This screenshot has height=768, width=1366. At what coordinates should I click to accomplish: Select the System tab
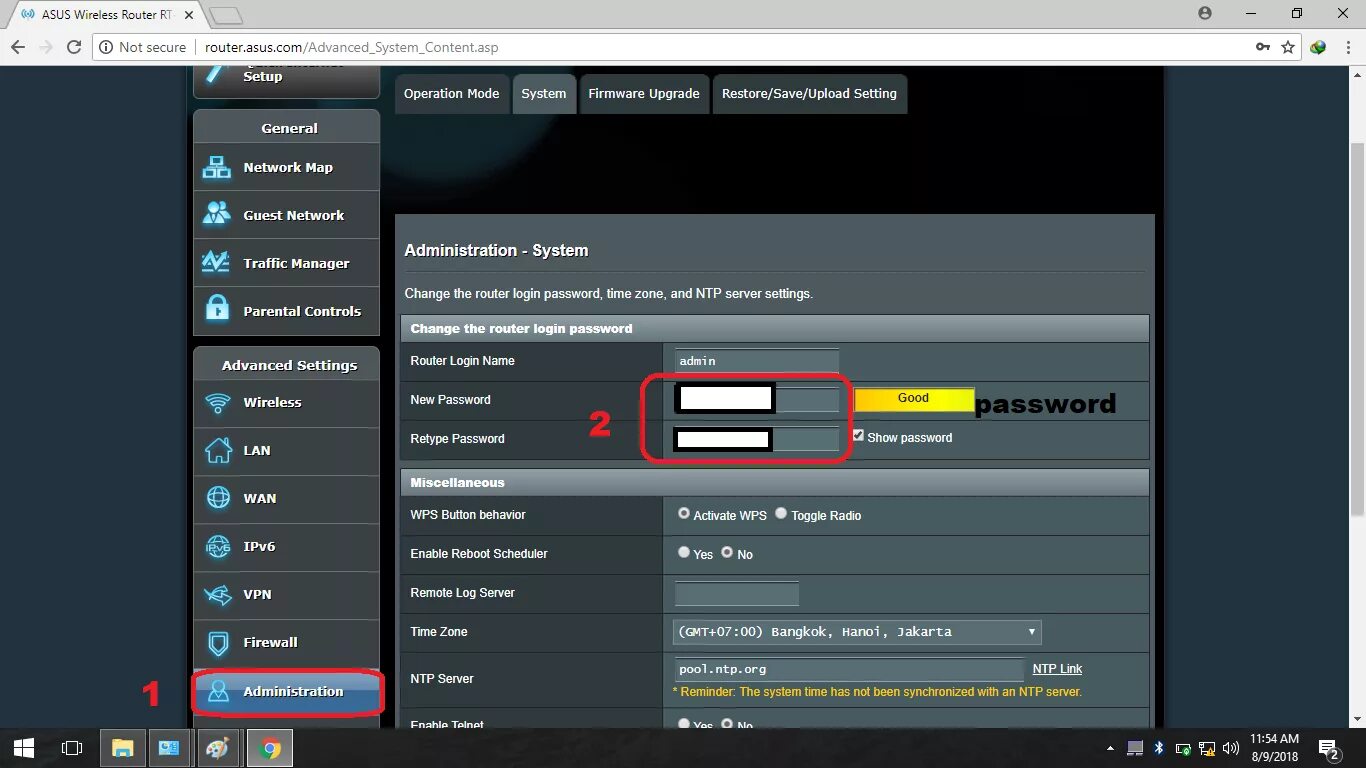click(544, 94)
